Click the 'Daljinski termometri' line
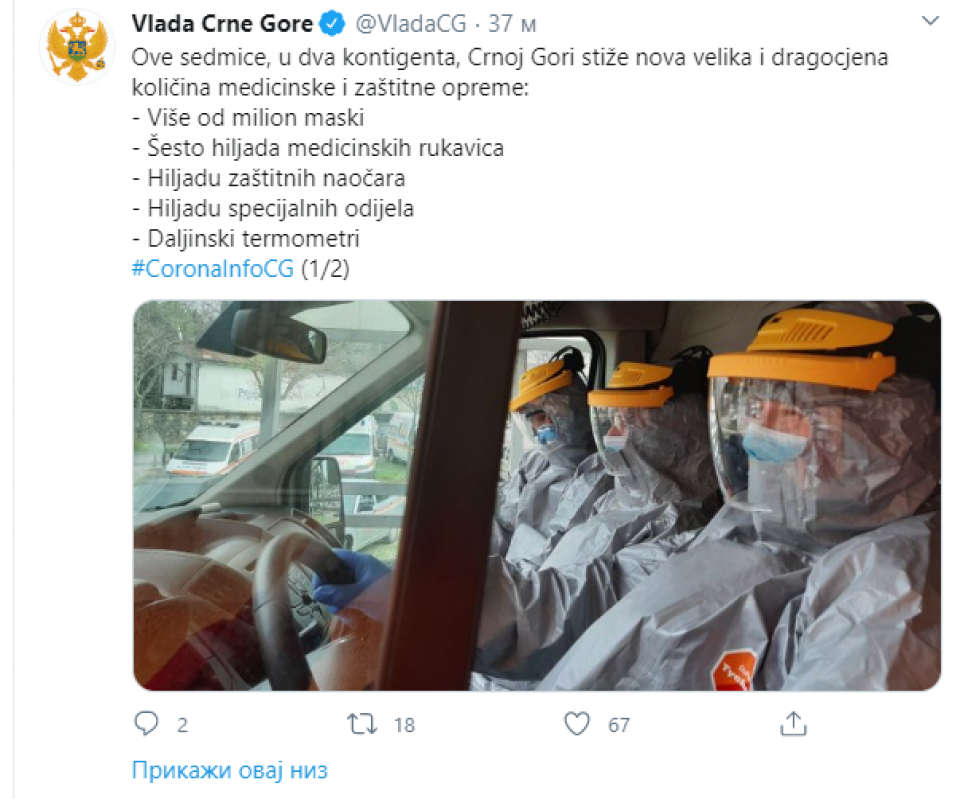The image size is (960, 799). tap(246, 239)
